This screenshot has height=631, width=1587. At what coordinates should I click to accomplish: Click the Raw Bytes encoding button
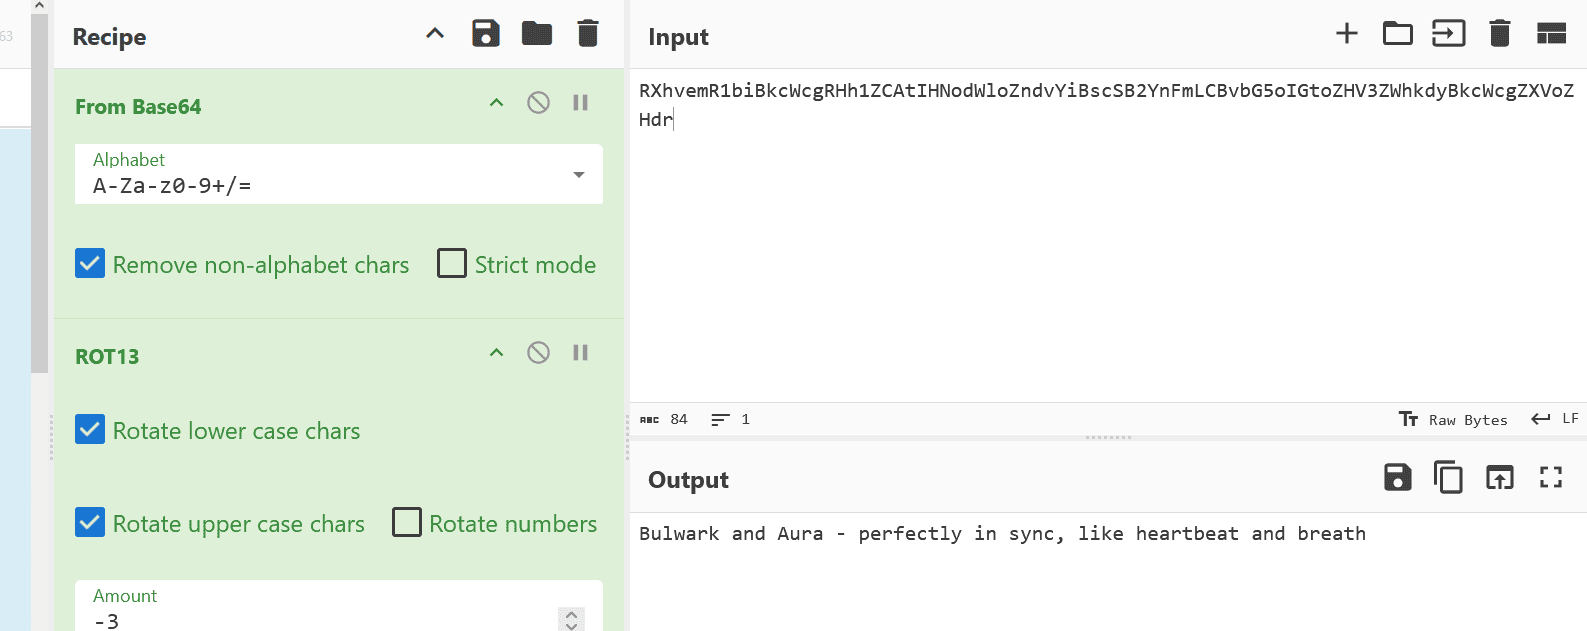1453,420
